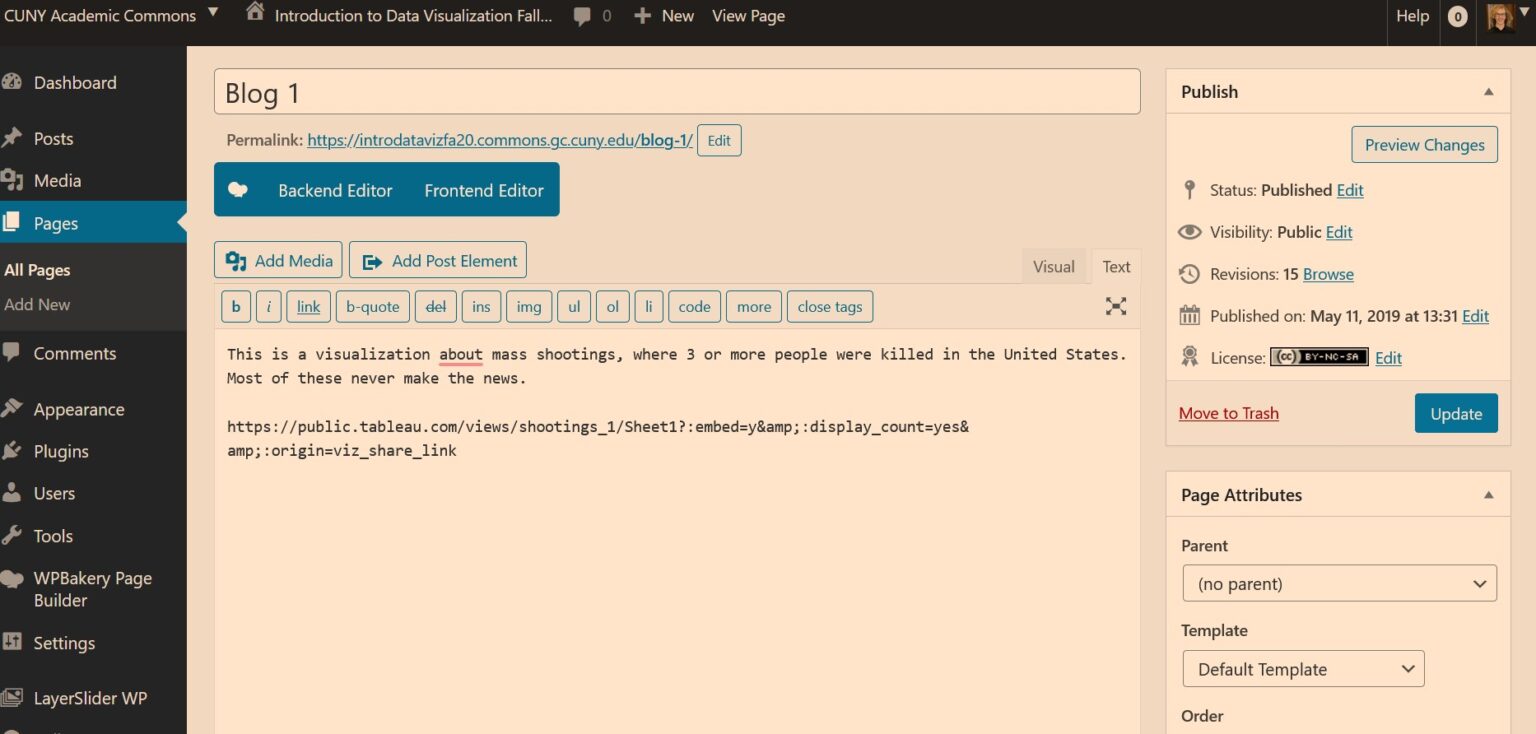
Task: Open the Frontend Editor tab
Action: tap(483, 189)
